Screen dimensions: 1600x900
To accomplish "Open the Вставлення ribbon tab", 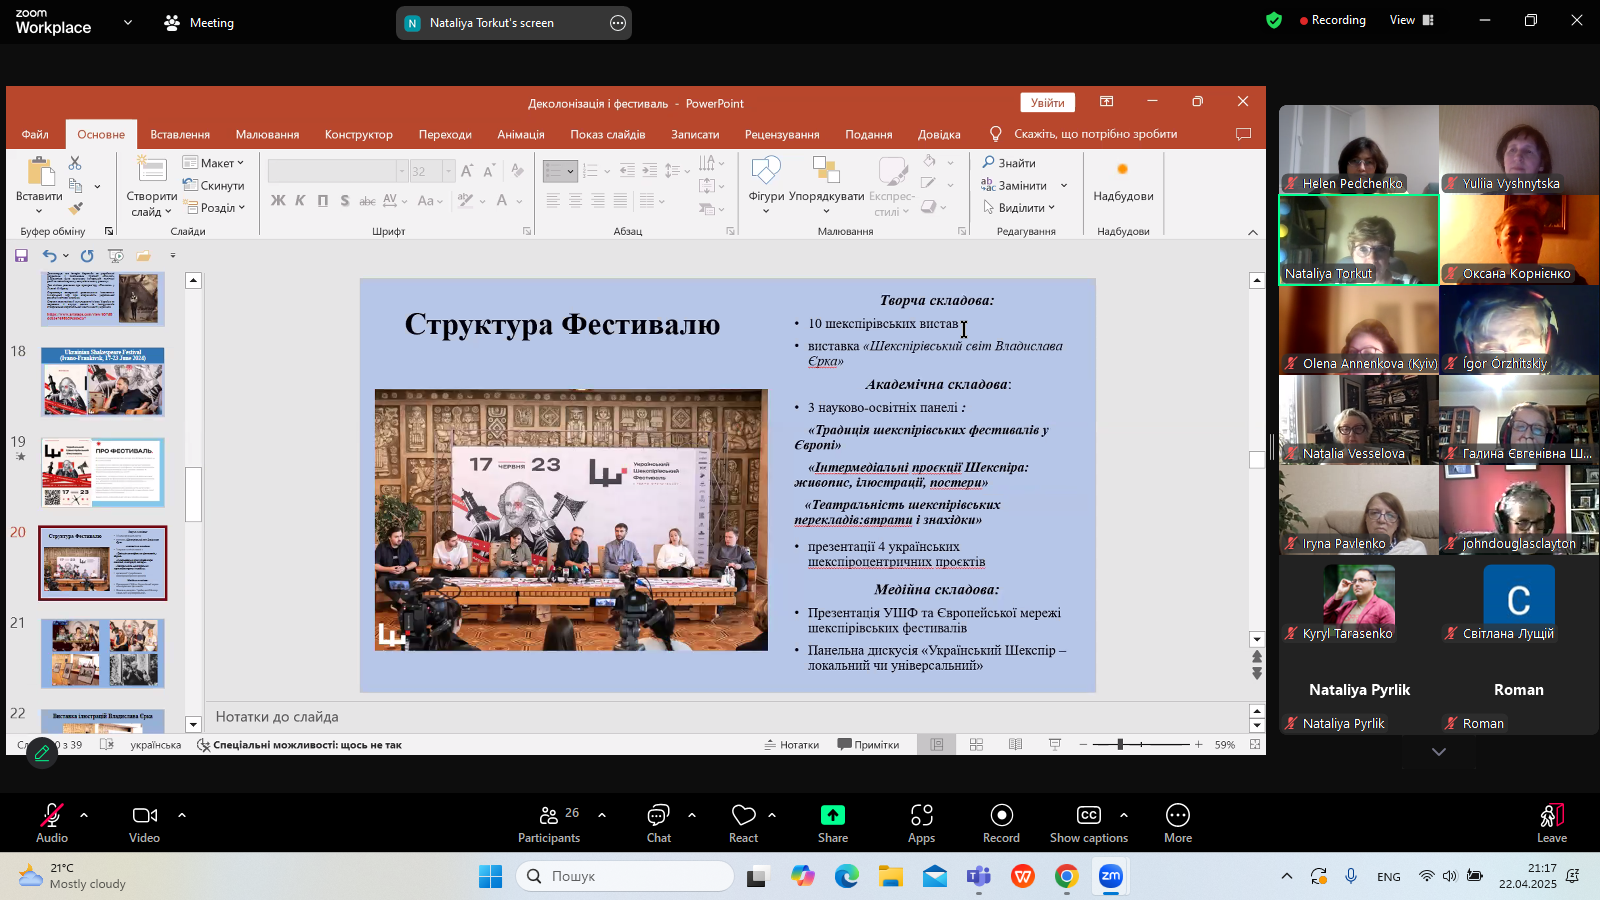I will tap(180, 134).
